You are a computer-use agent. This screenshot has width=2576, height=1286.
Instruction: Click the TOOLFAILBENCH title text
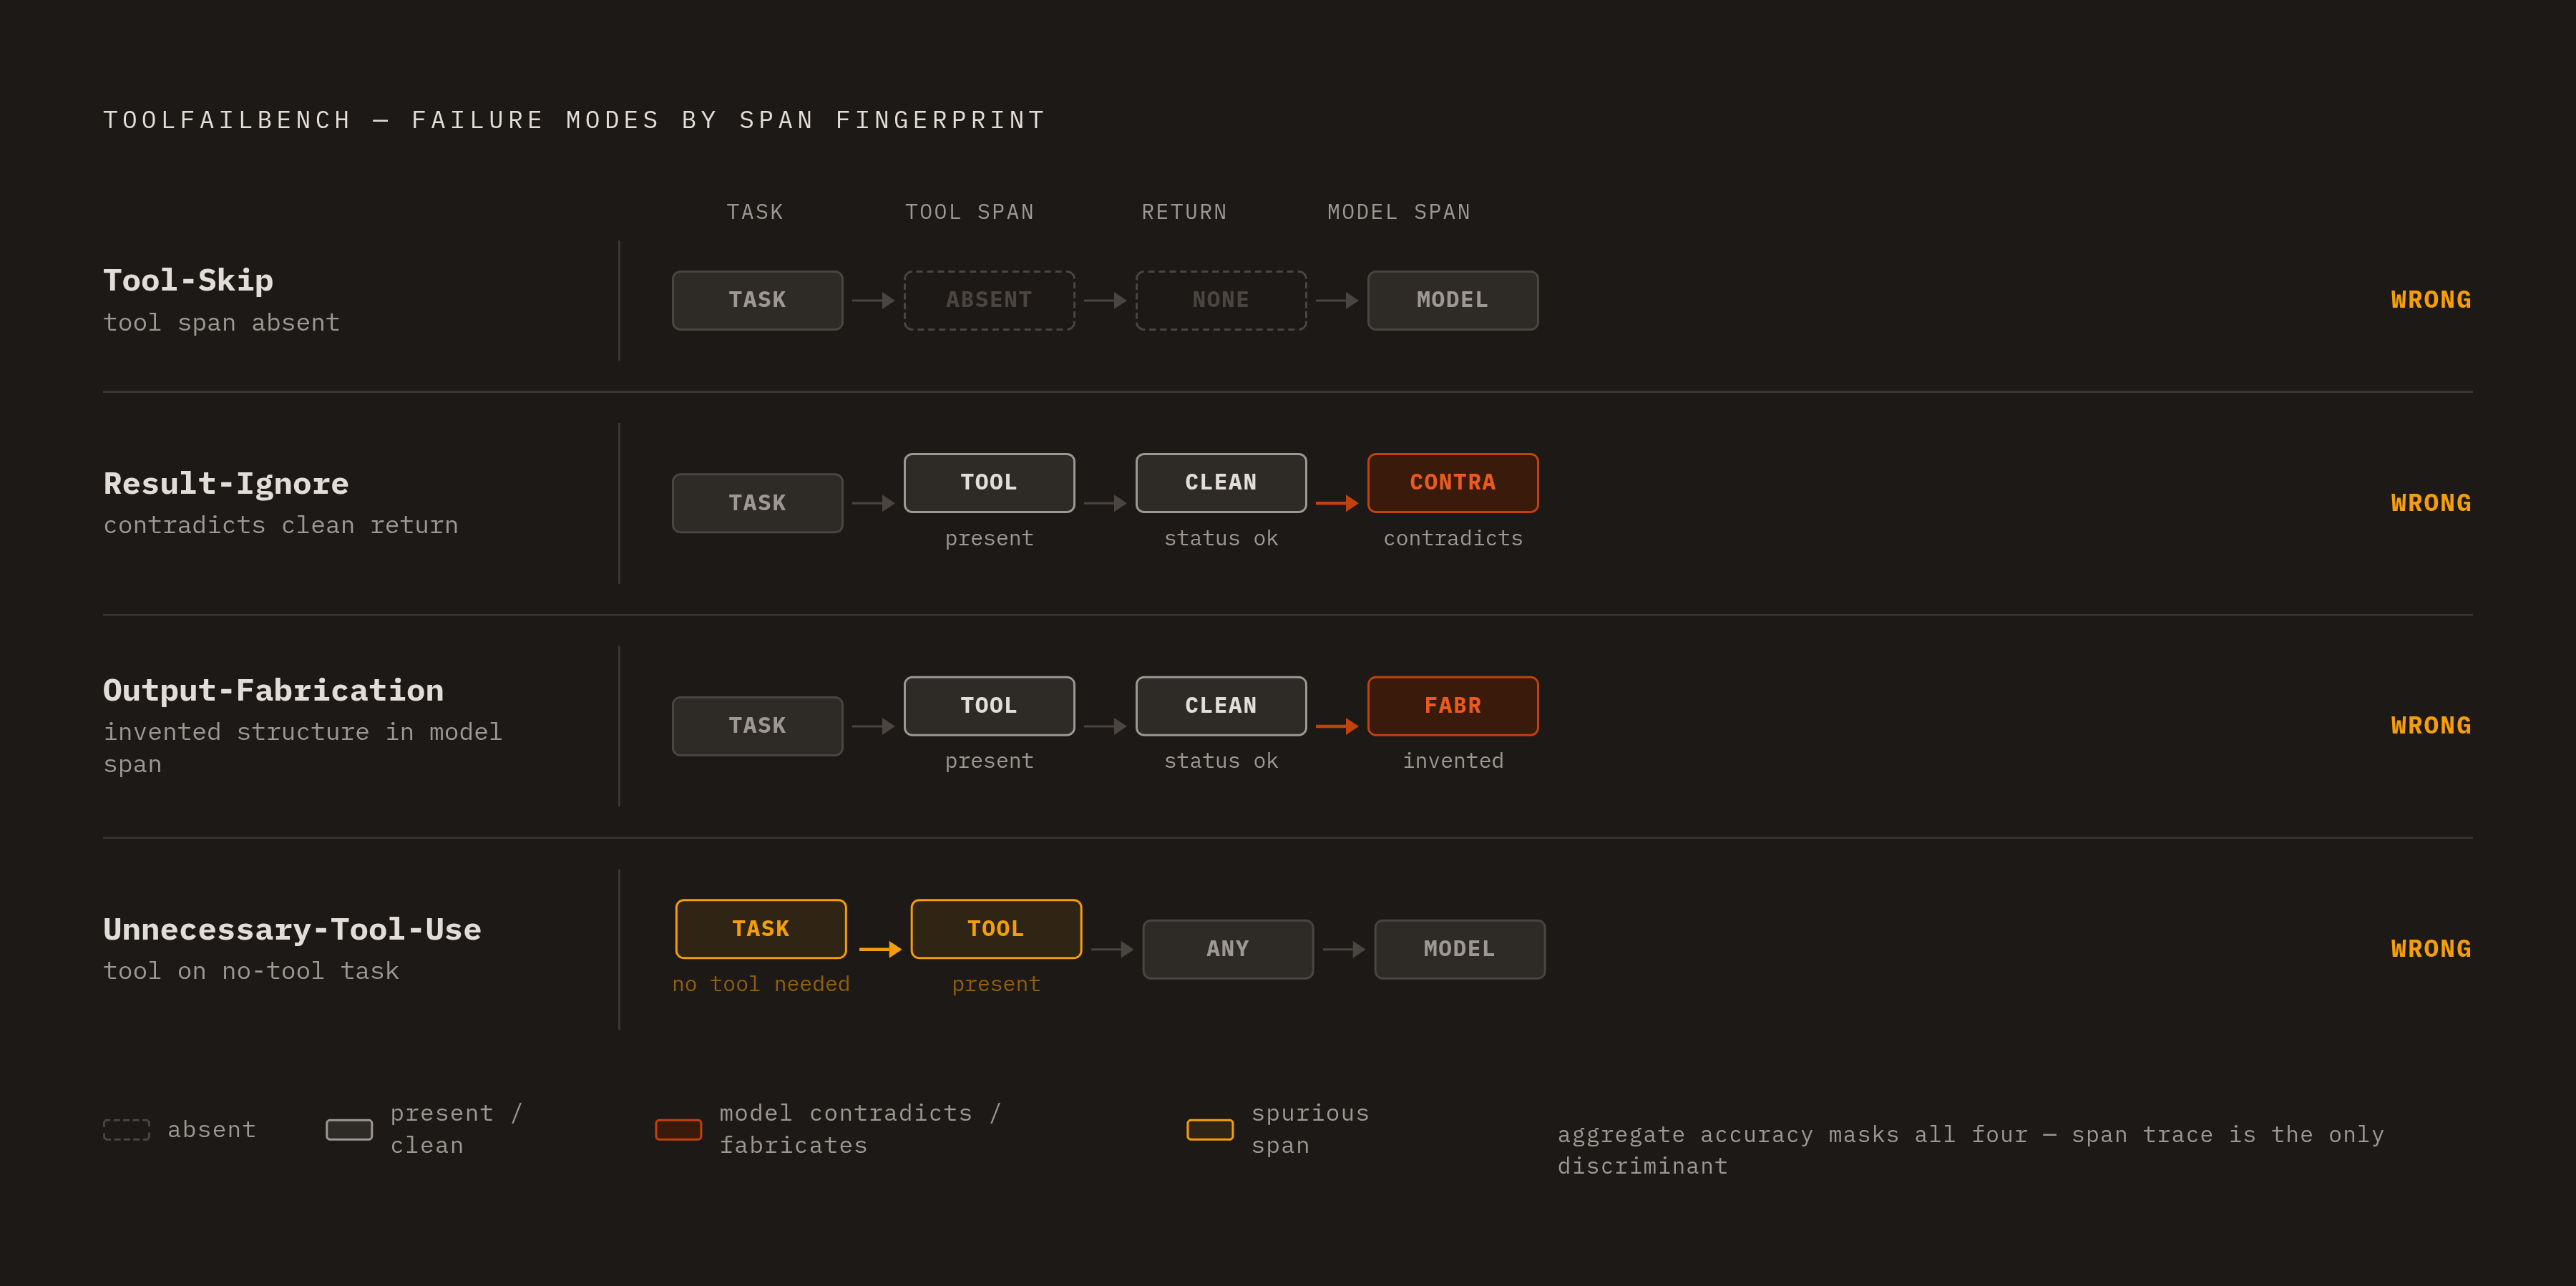point(575,120)
